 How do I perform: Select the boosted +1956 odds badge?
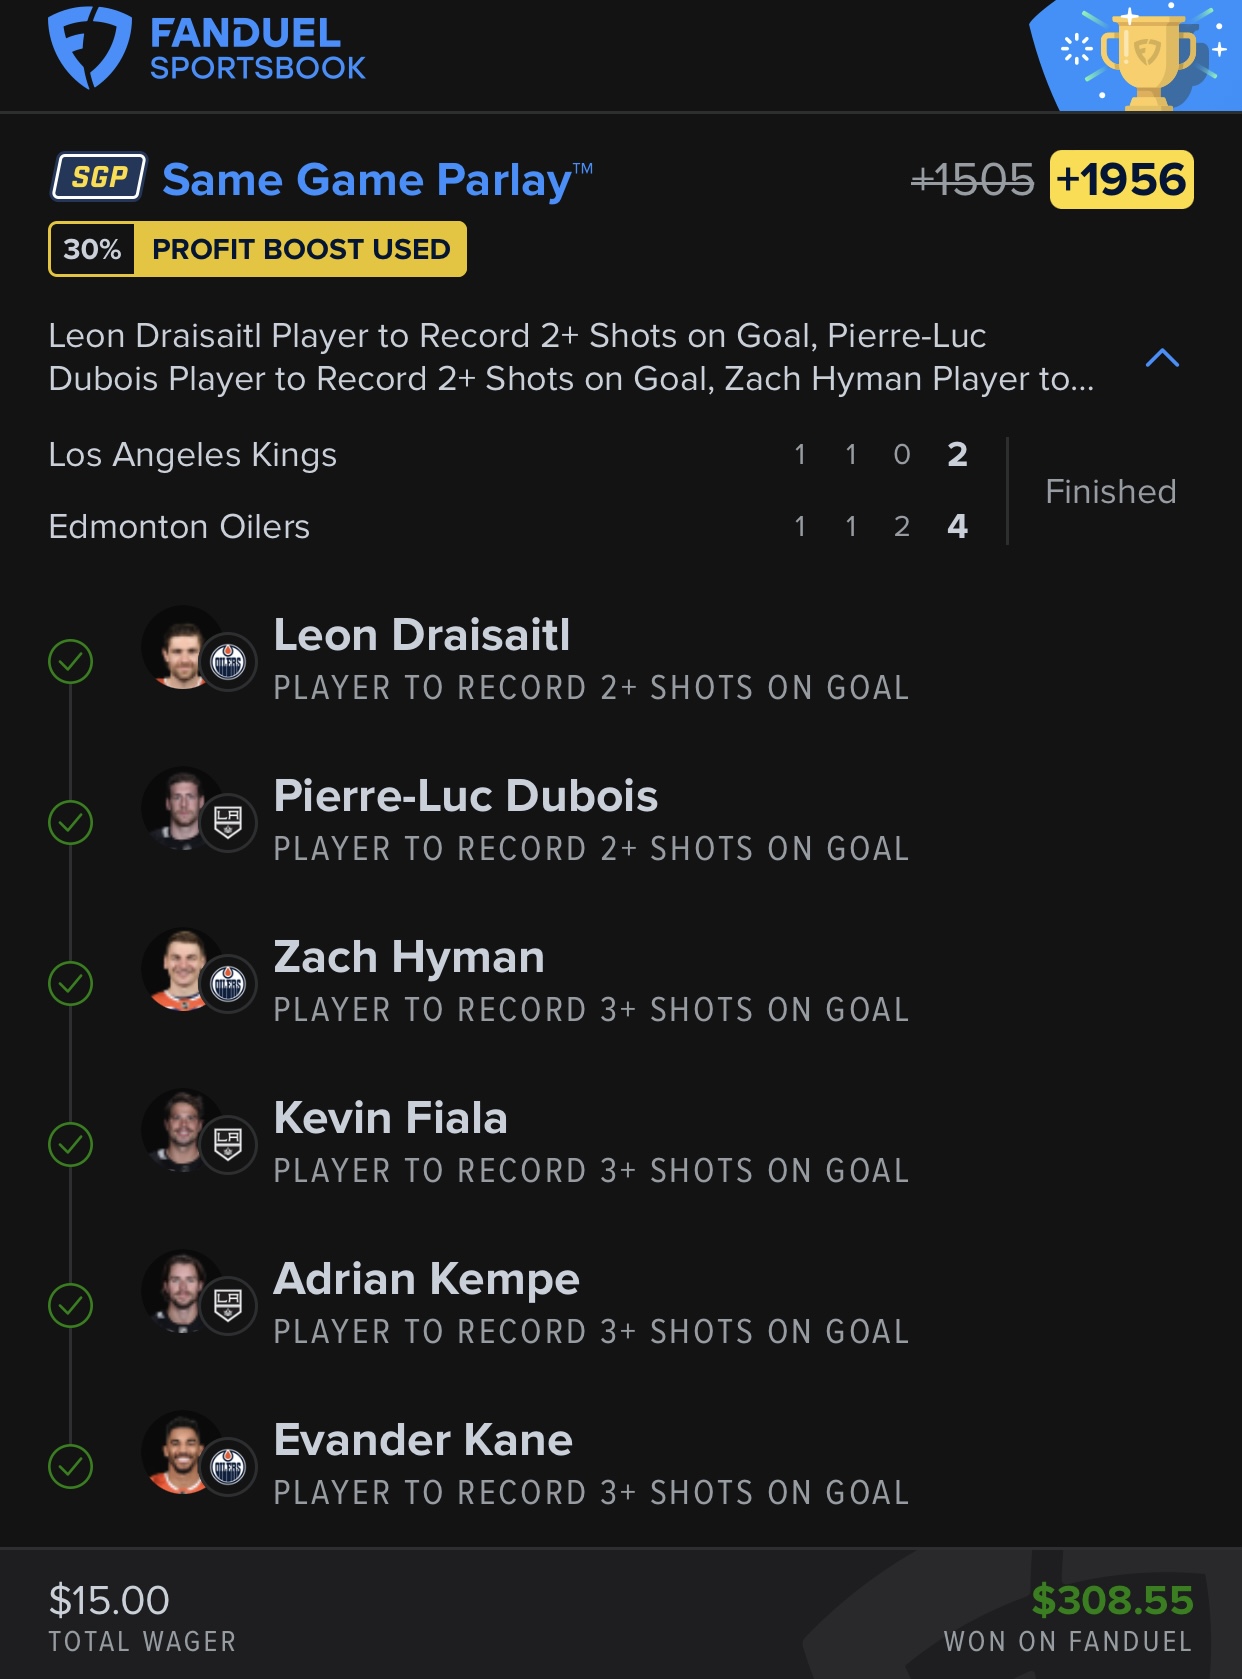point(1121,180)
